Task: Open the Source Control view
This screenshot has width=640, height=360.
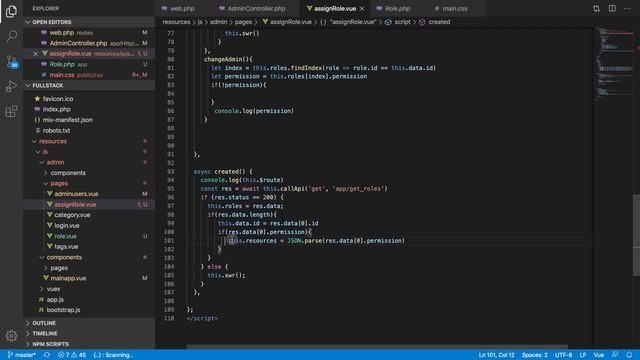Action: 11,61
